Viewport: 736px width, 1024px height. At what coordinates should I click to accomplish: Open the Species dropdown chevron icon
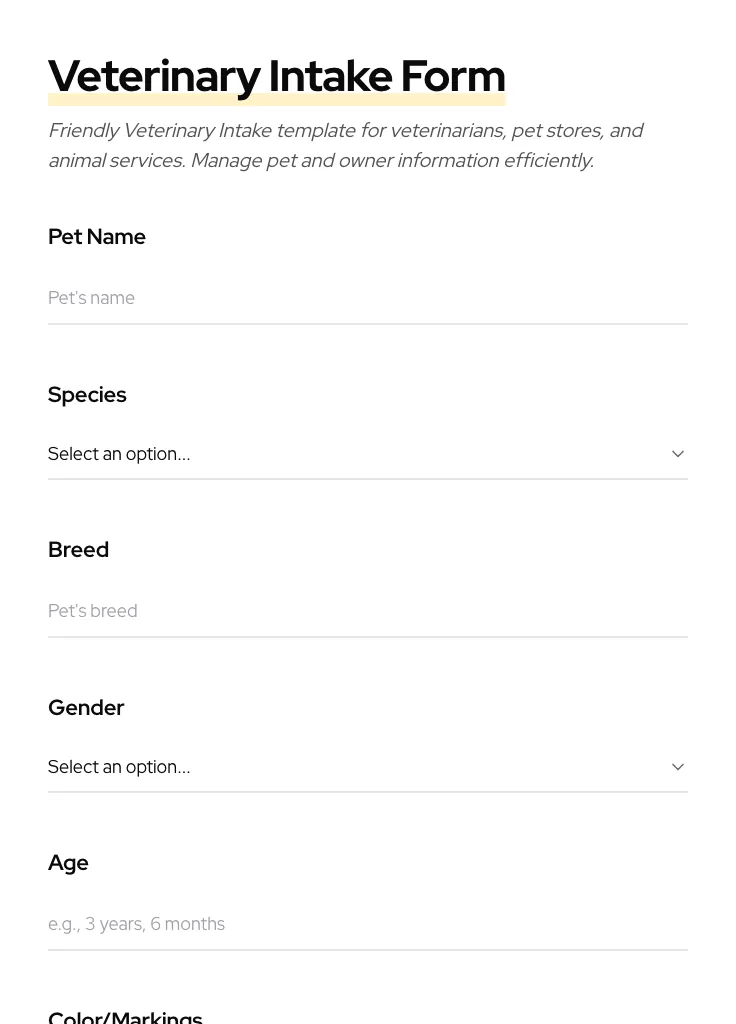(678, 454)
